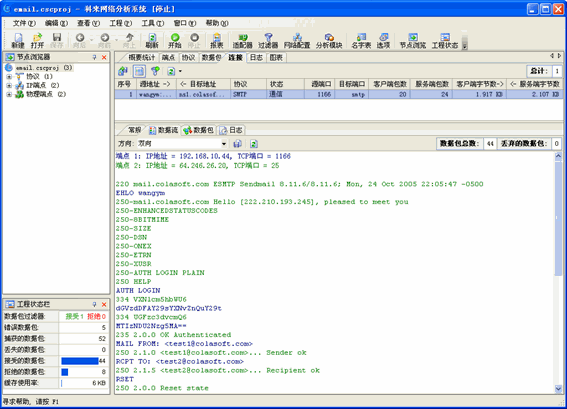
Task: Open the 编辑(E) menu
Action: pos(56,23)
